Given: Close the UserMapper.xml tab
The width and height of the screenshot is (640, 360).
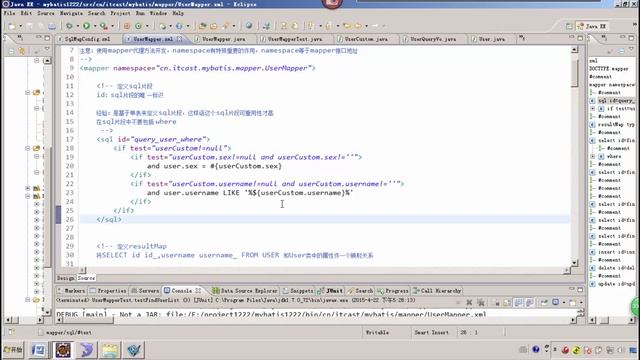Looking at the screenshot, I should tap(179, 39).
